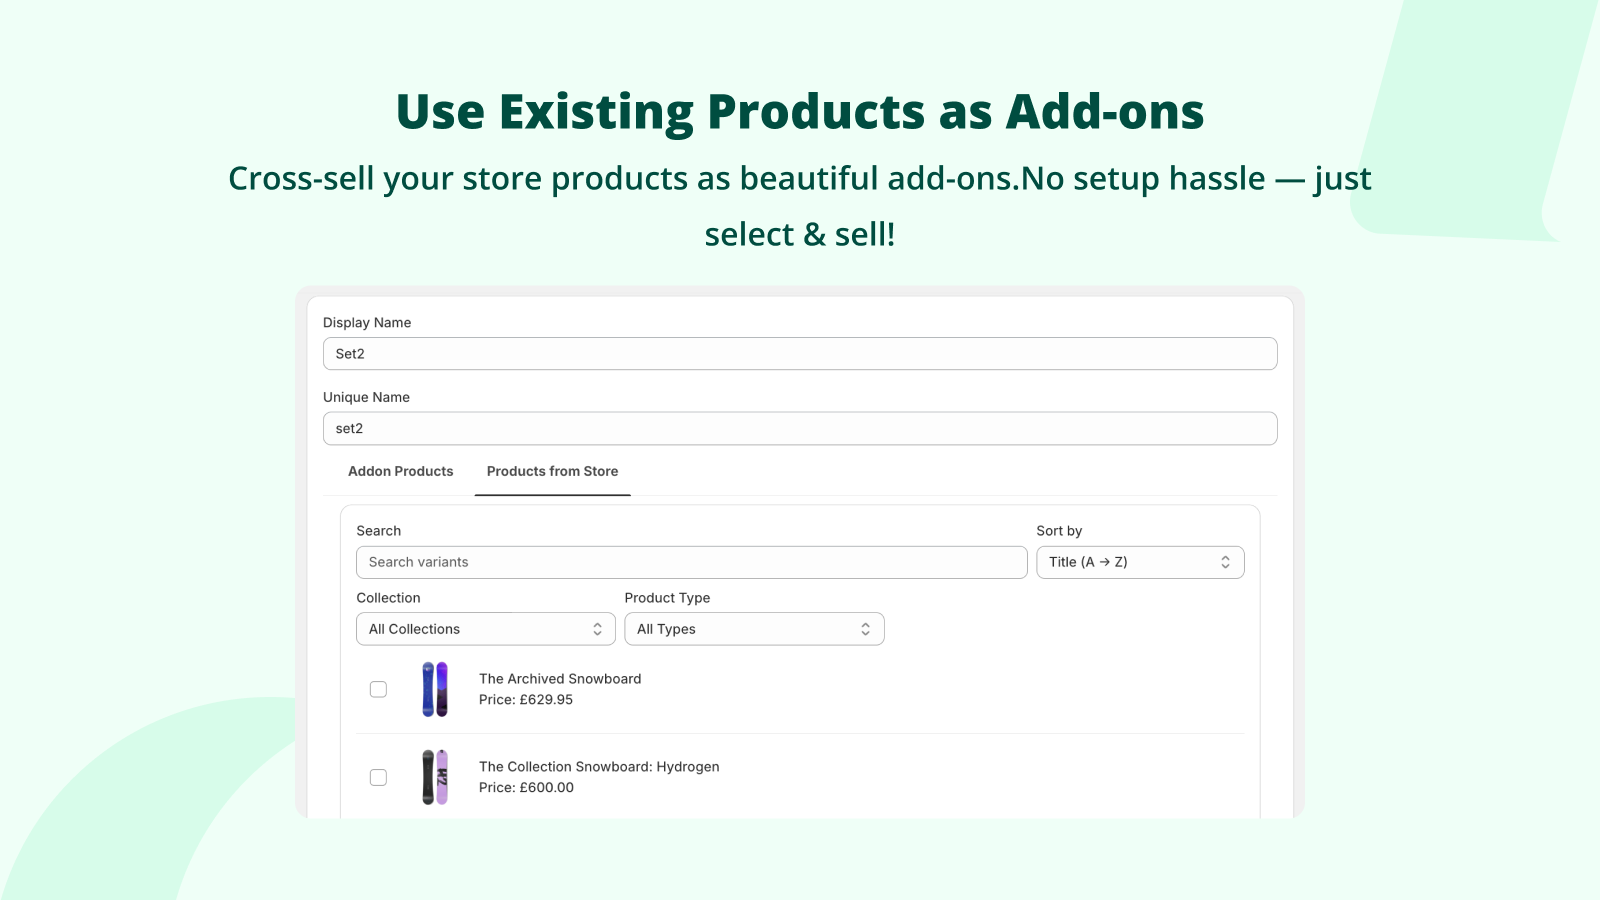Click the Search variants input field
Viewport: 1600px width, 900px height.
click(691, 562)
